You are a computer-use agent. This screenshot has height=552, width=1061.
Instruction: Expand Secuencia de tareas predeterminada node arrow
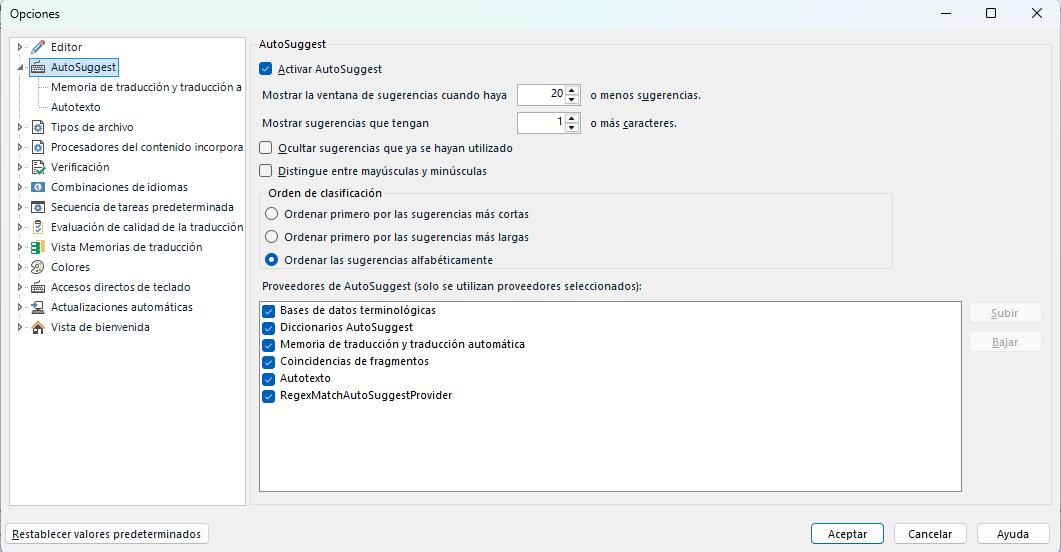20,207
